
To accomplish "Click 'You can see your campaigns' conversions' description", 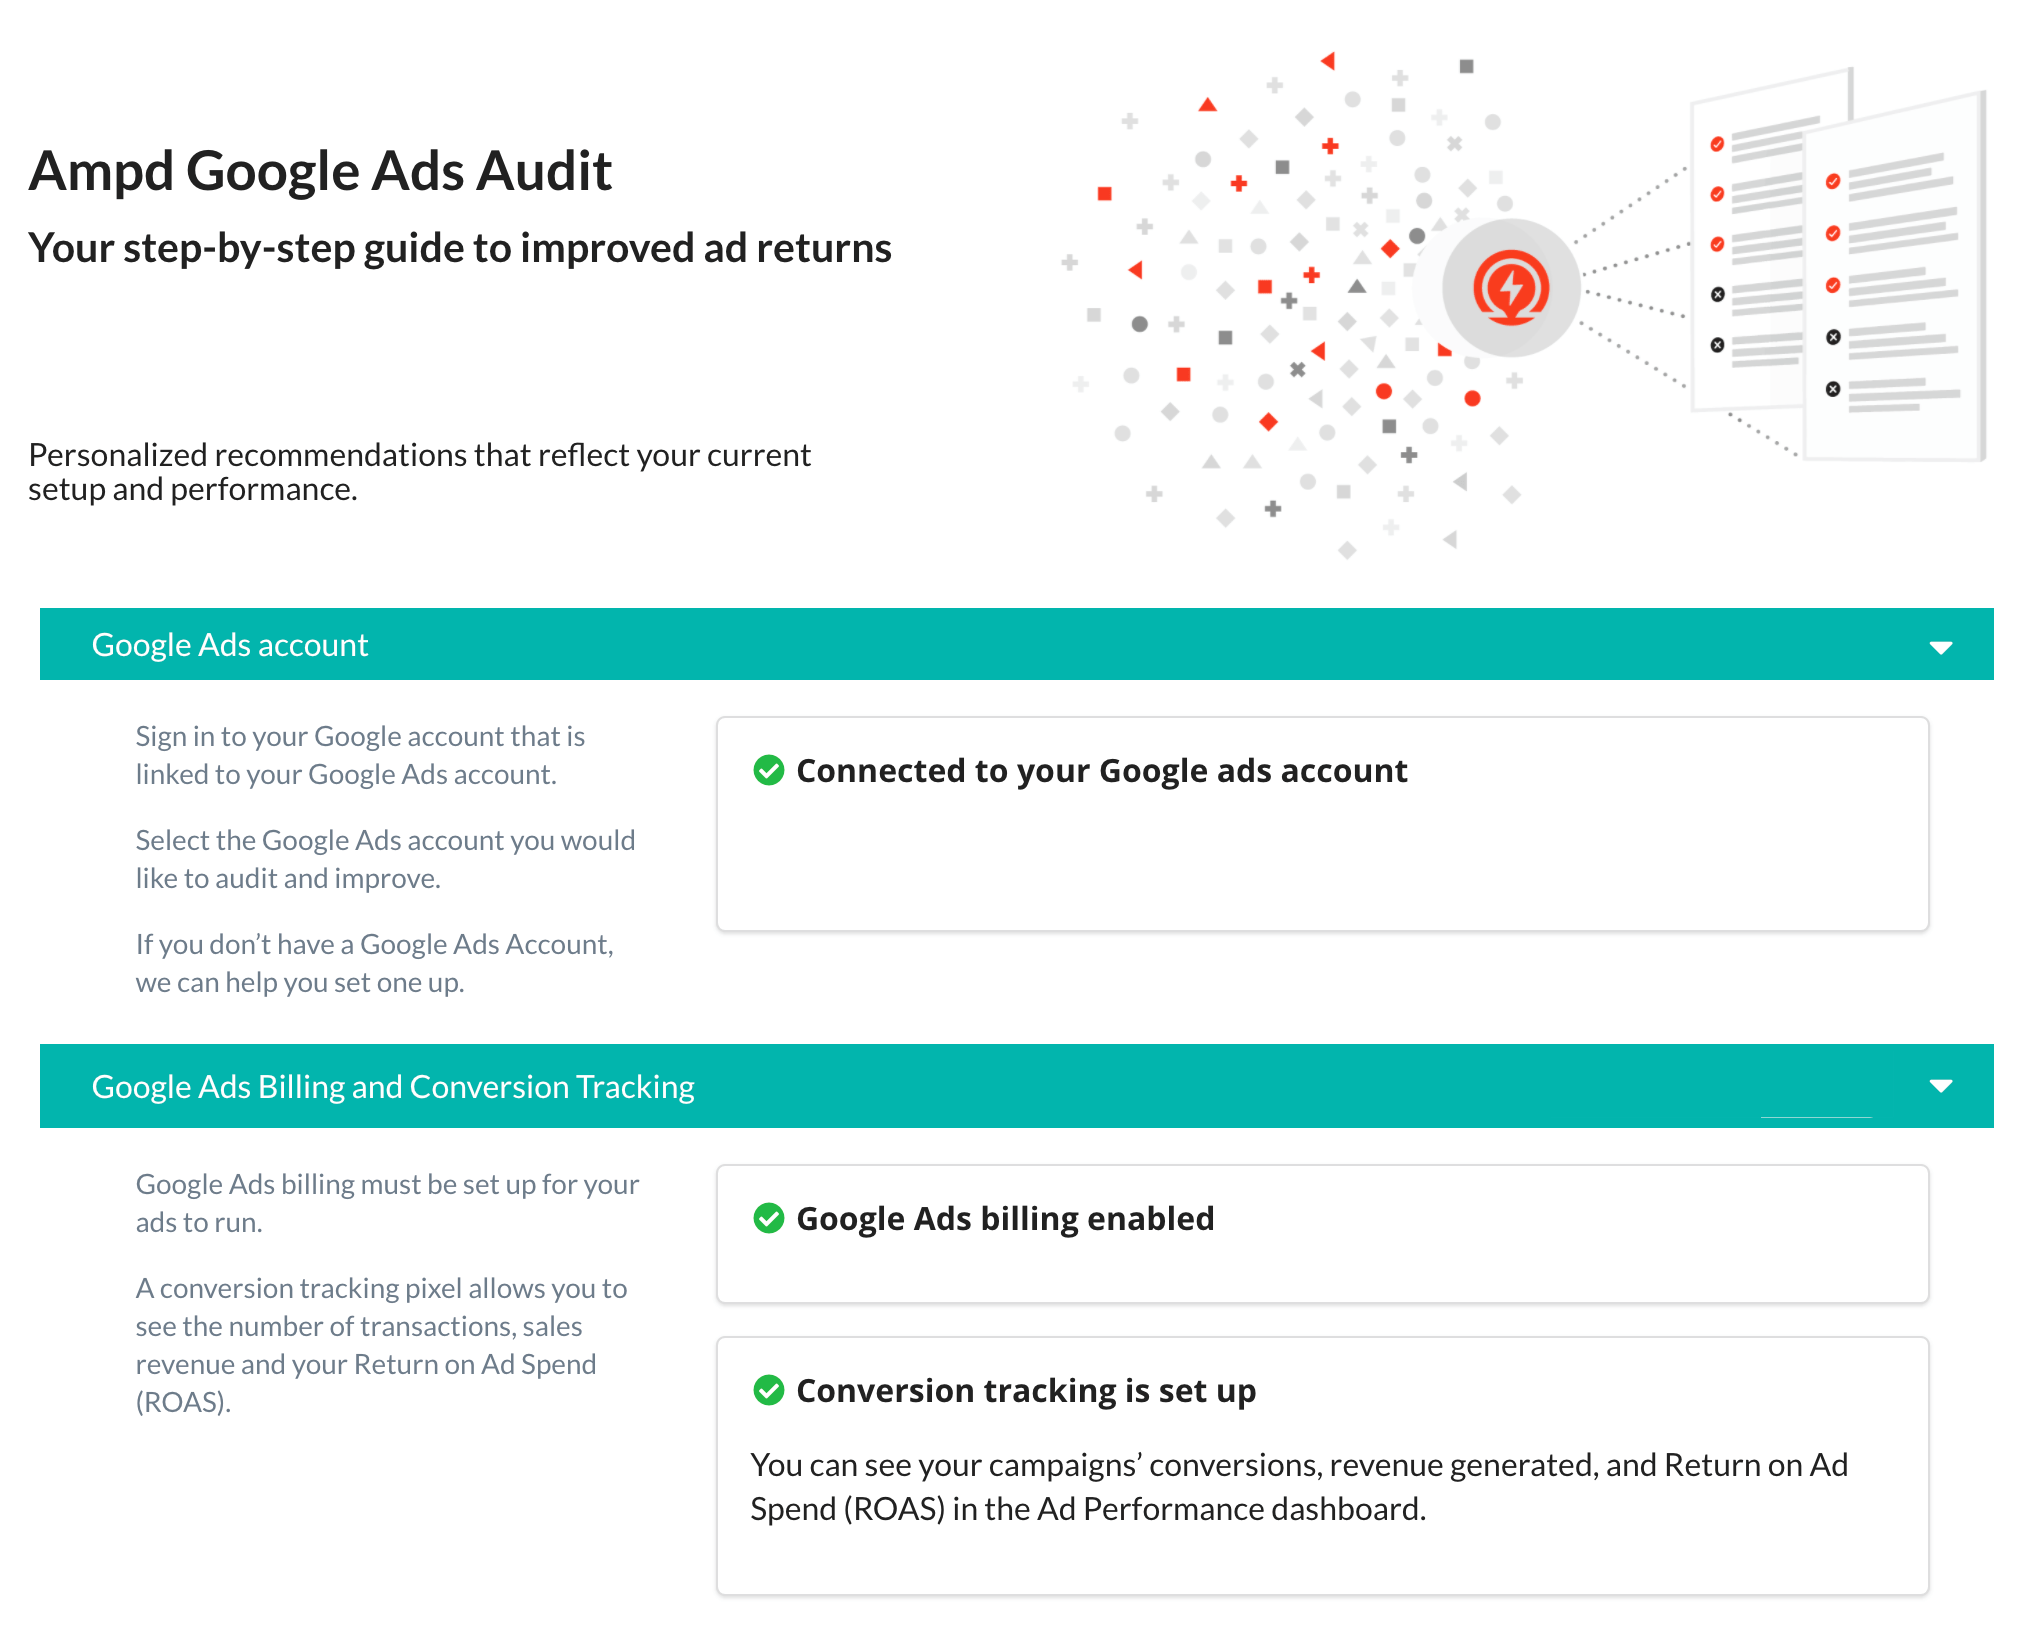I will point(1299,1486).
